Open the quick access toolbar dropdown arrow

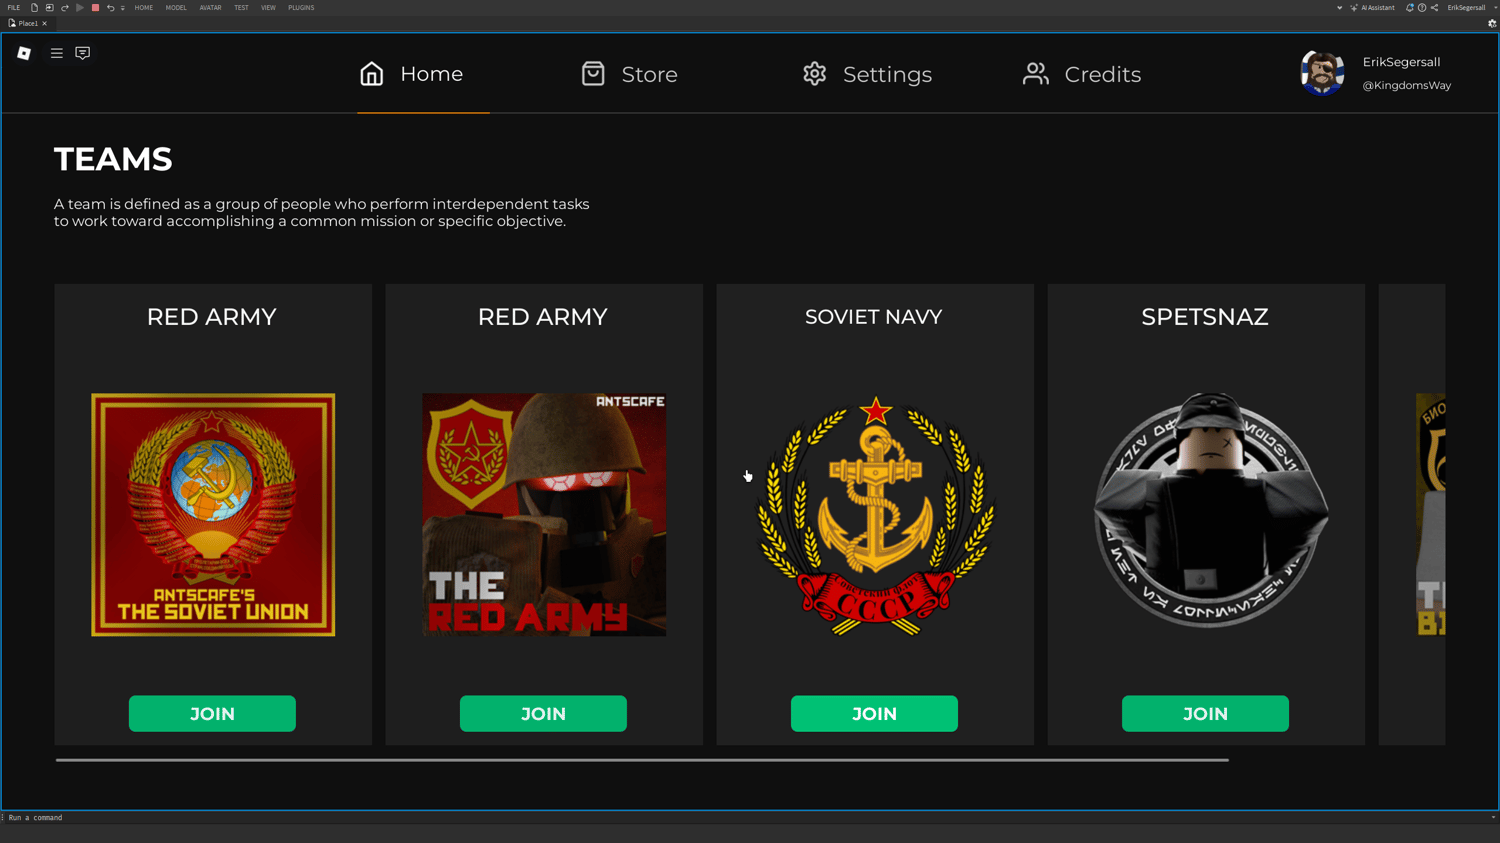click(123, 8)
